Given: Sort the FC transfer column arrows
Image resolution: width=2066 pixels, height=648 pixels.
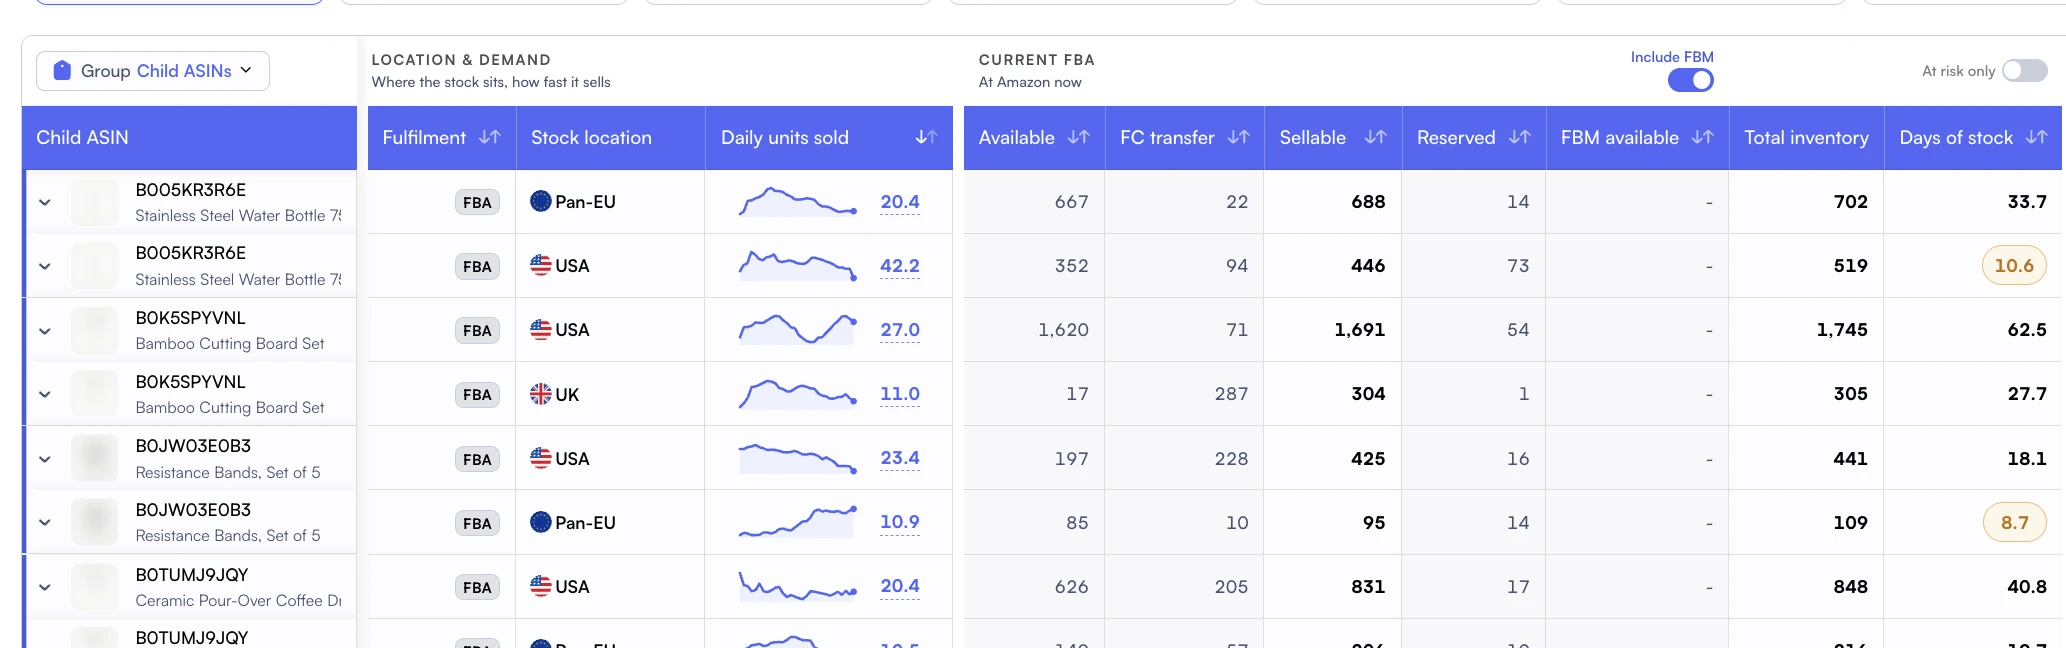Looking at the screenshot, I should click(1238, 137).
